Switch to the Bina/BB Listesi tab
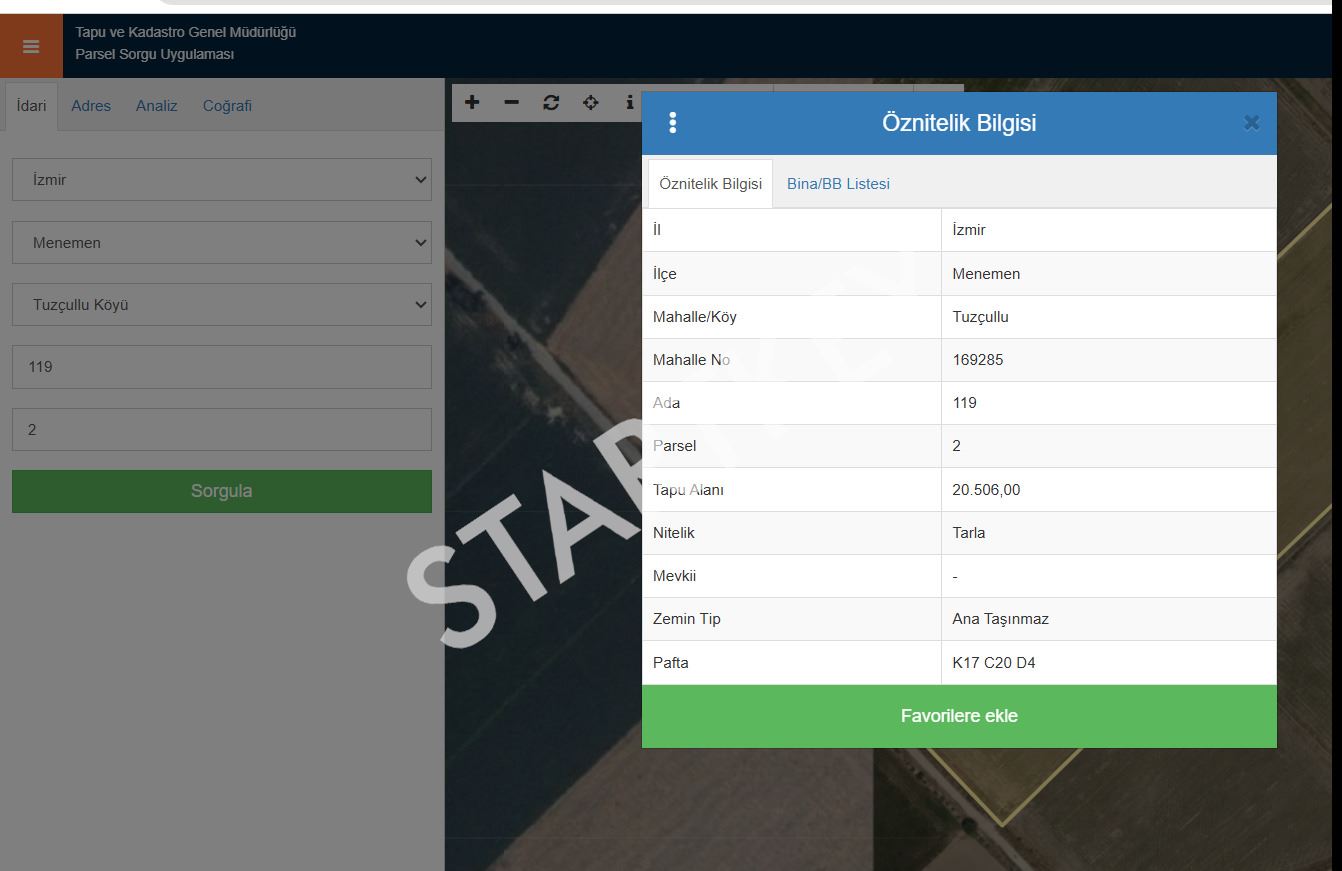Viewport: 1342px width, 871px height. tap(838, 184)
